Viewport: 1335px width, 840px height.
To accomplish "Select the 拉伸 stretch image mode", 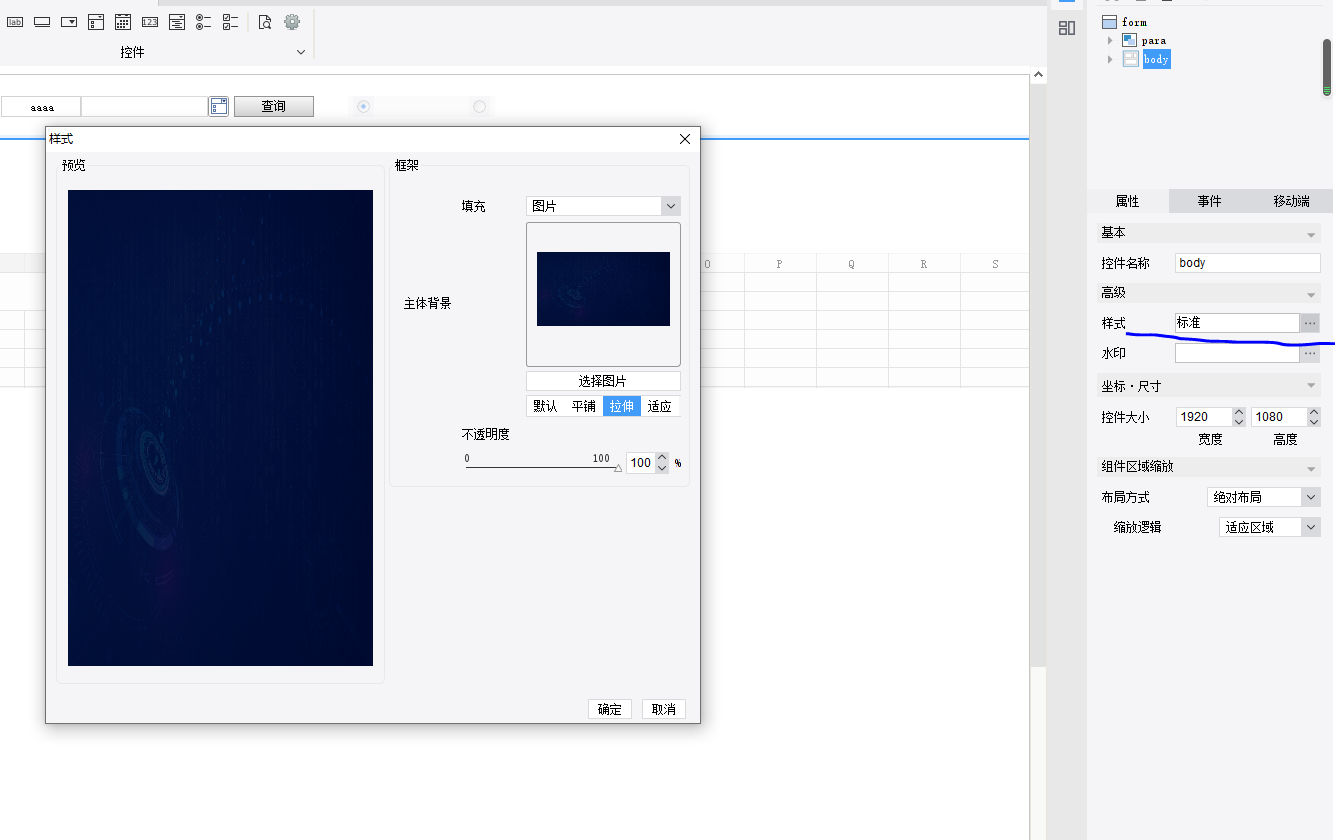I will pos(622,406).
